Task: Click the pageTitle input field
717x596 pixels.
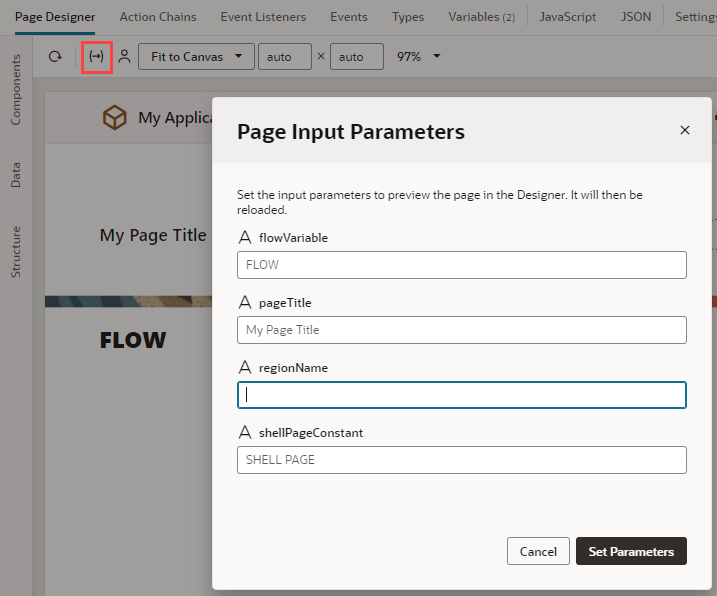Action: point(462,330)
